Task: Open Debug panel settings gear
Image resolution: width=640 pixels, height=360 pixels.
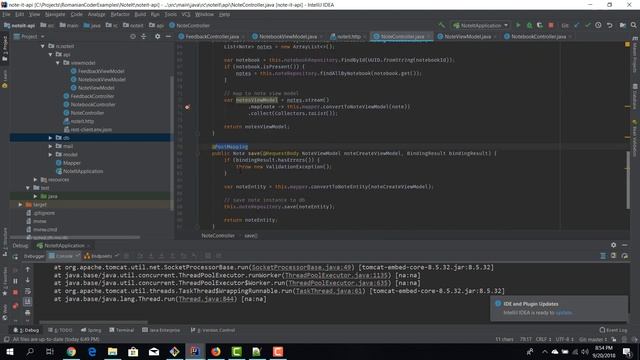Action: [x=613, y=245]
